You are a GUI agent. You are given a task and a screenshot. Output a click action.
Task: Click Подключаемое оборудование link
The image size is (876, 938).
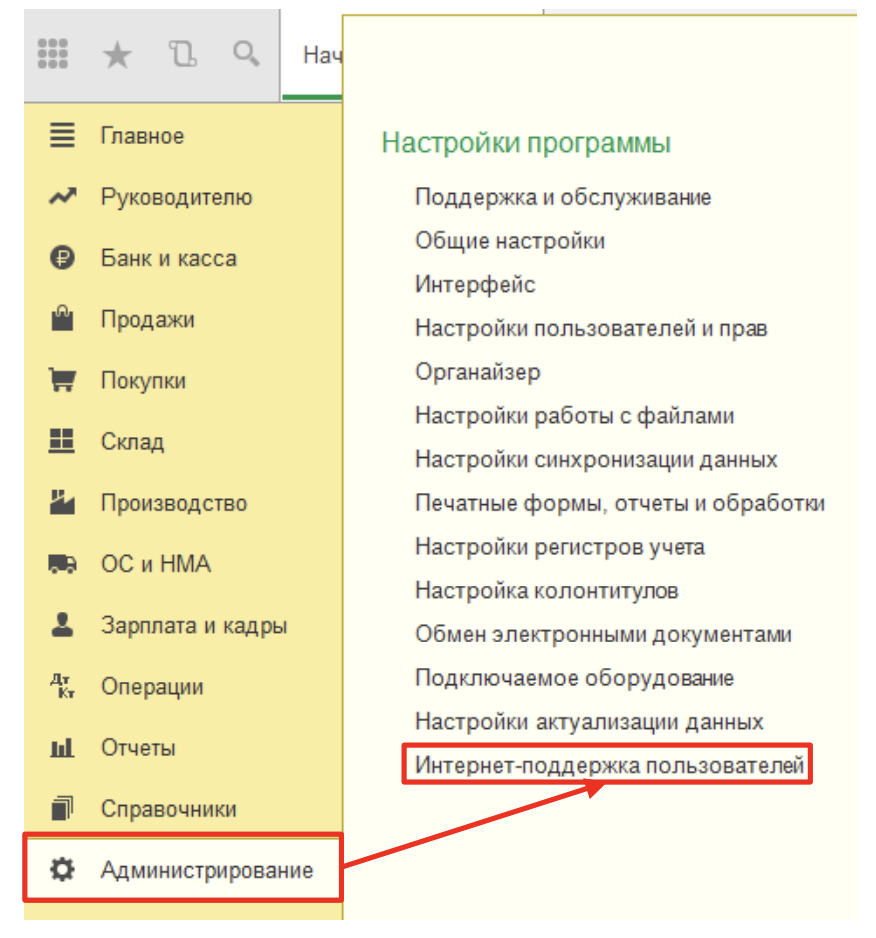point(574,678)
